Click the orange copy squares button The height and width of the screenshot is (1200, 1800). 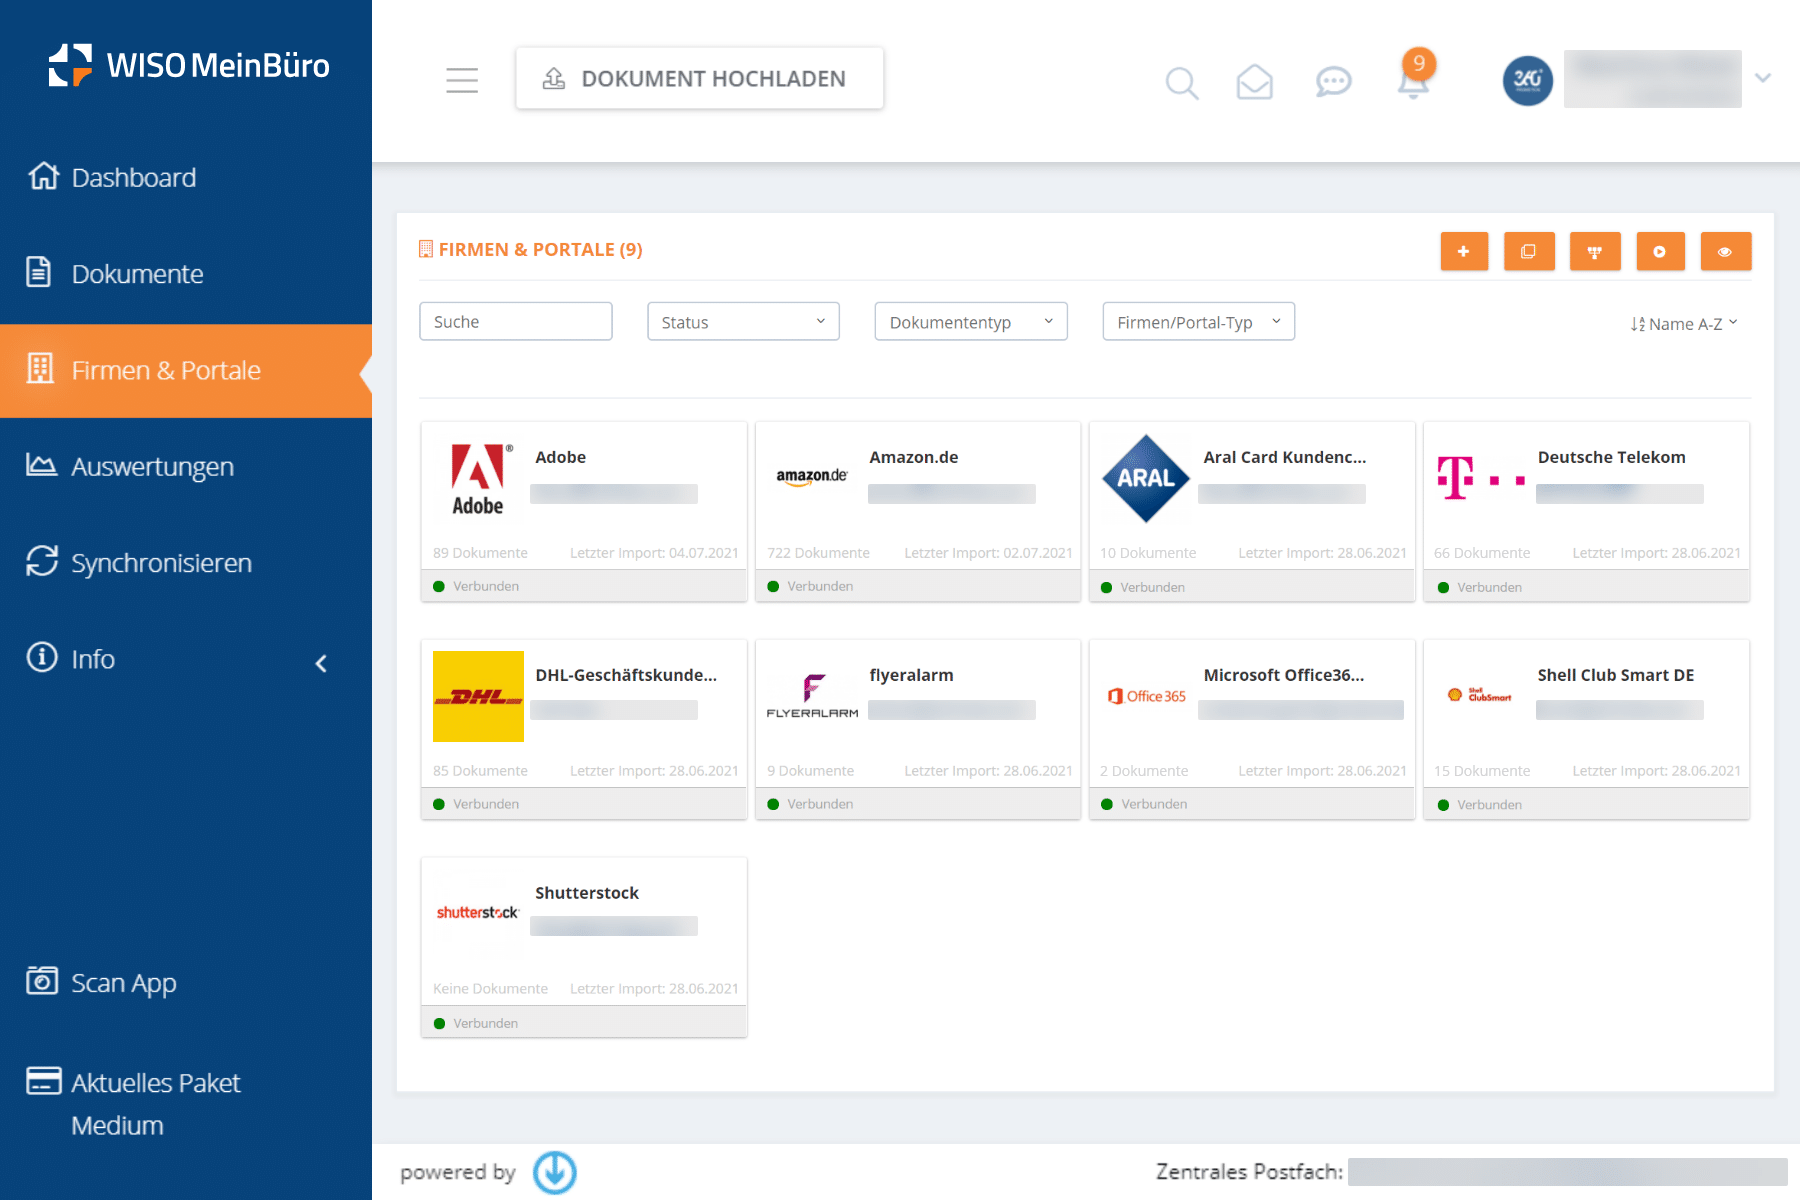pyautogui.click(x=1529, y=251)
